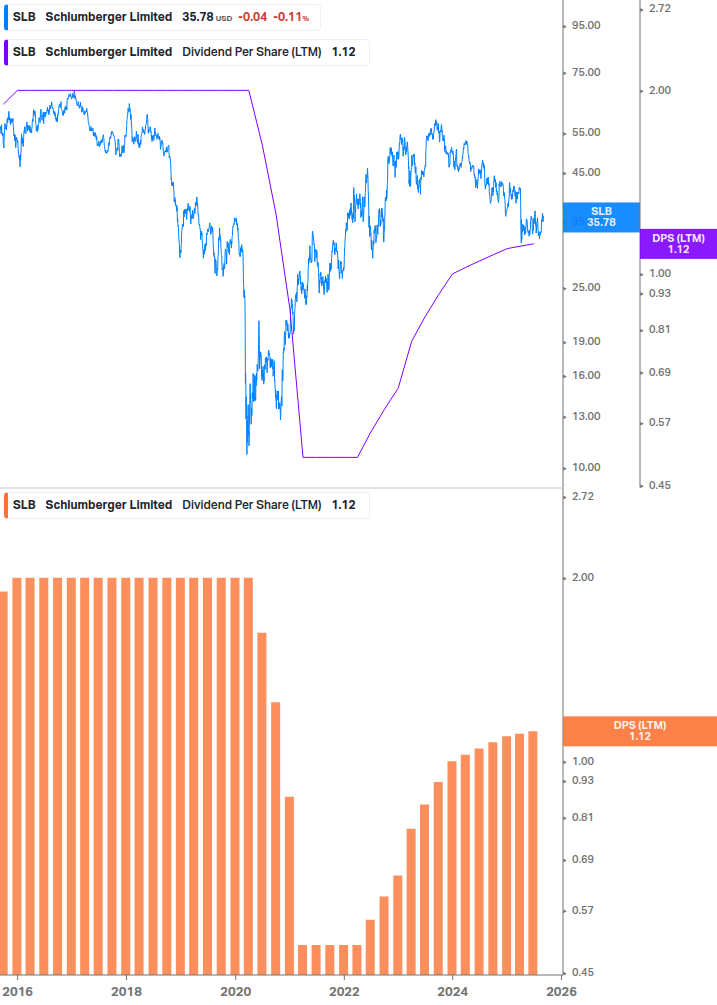Viewport: 717px width, 1005px height.
Task: Click the 45.00 price axis label
Action: tap(586, 172)
